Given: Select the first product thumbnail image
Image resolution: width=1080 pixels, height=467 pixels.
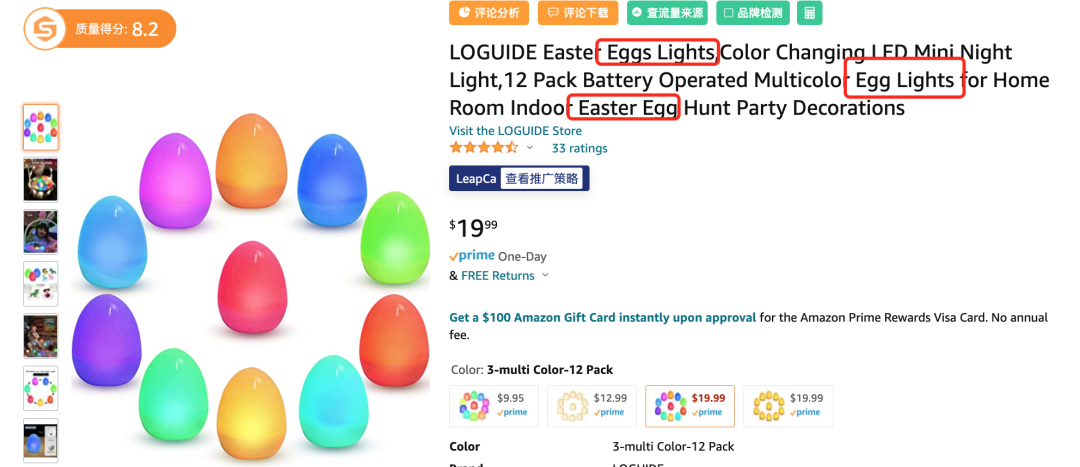Looking at the screenshot, I should [41, 127].
